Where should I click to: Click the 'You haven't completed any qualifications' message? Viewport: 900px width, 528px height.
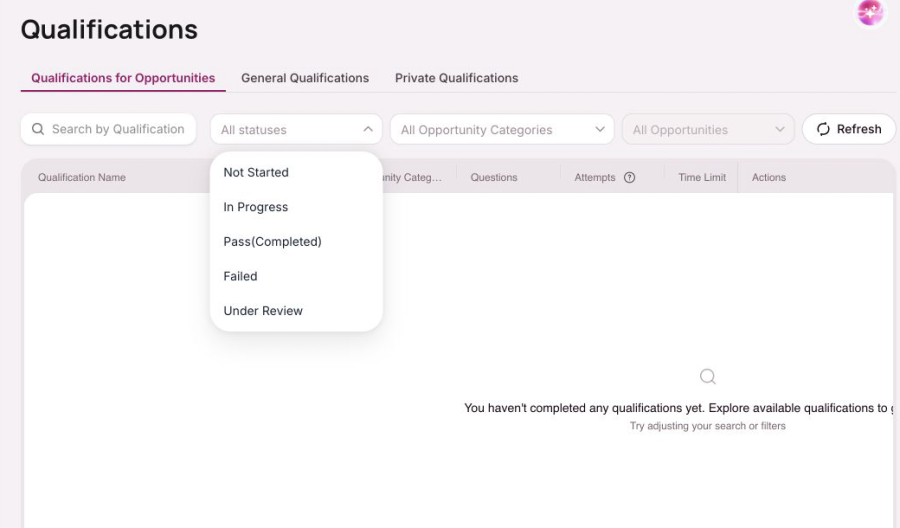[679, 408]
